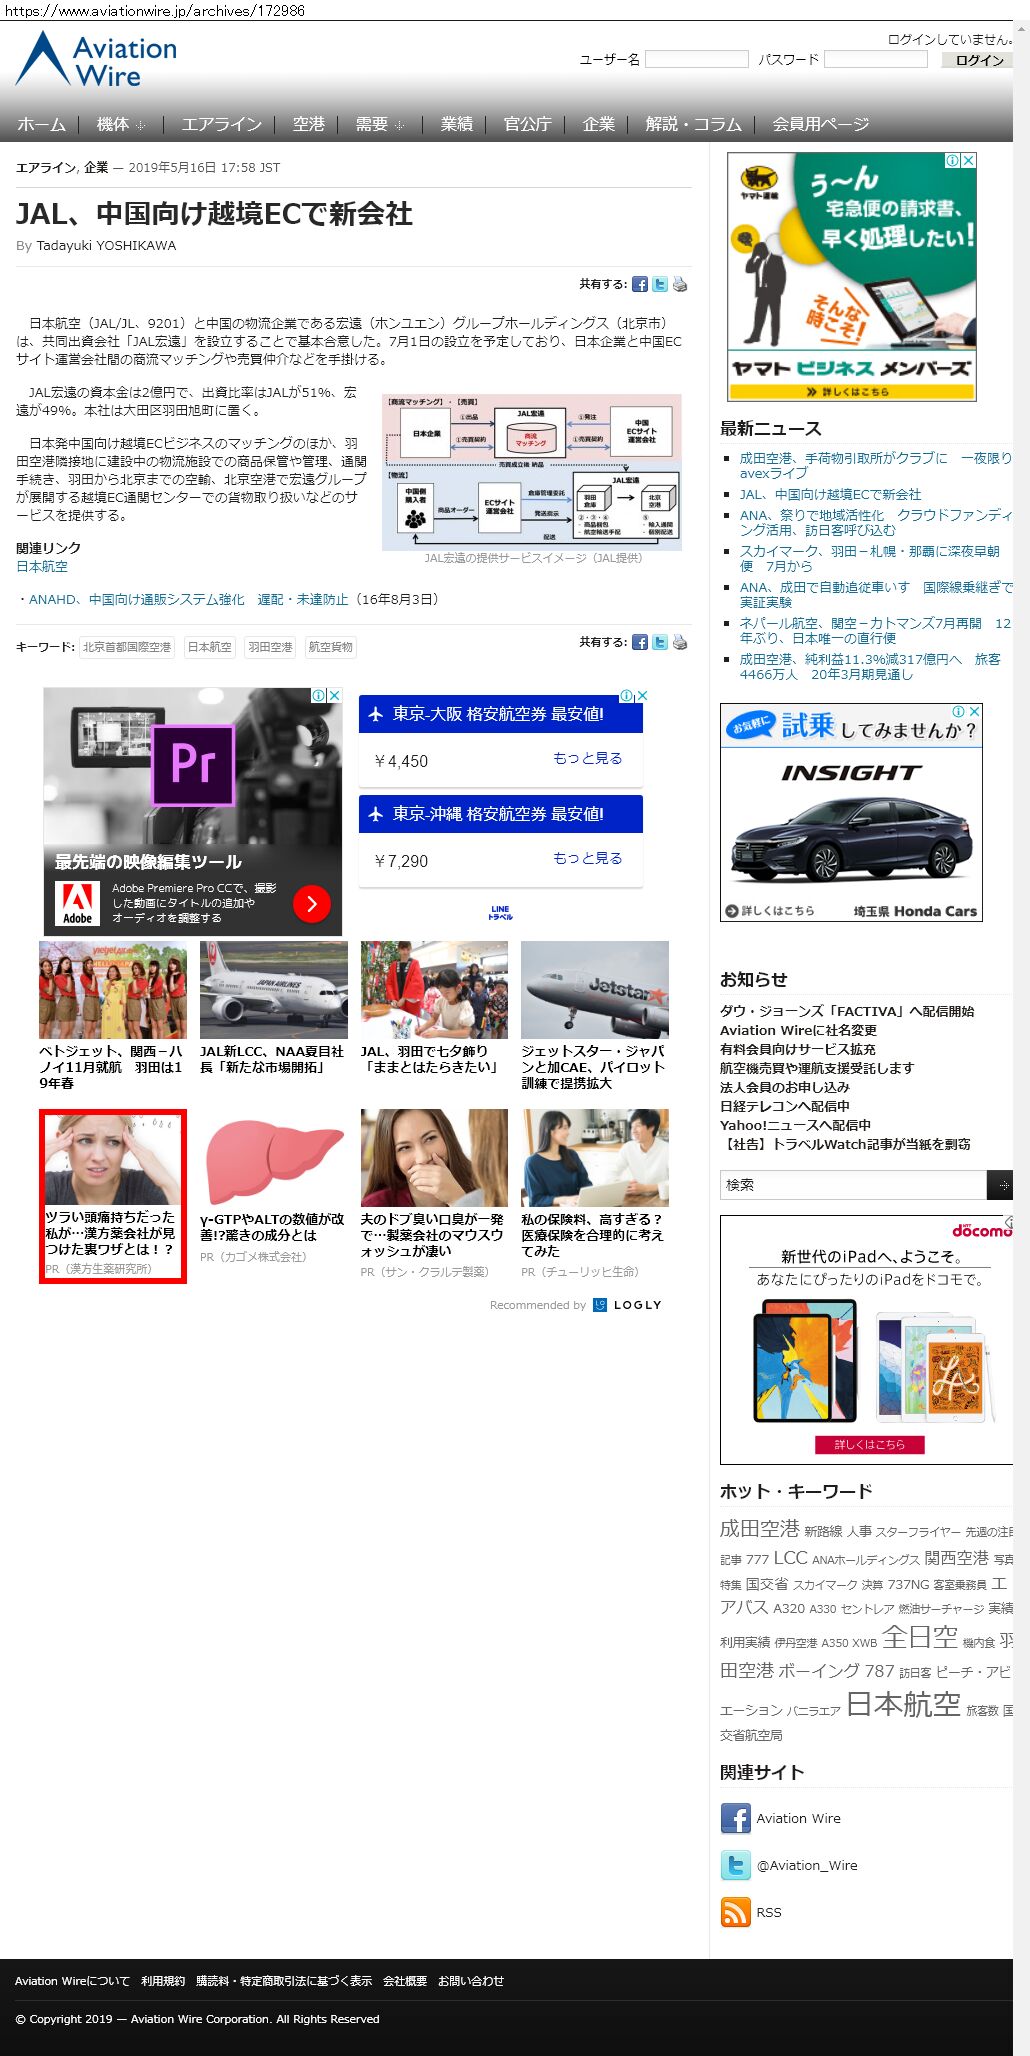Image resolution: width=1030 pixels, height=2056 pixels.
Task: Open footer link 会社概要
Action: 405,1980
